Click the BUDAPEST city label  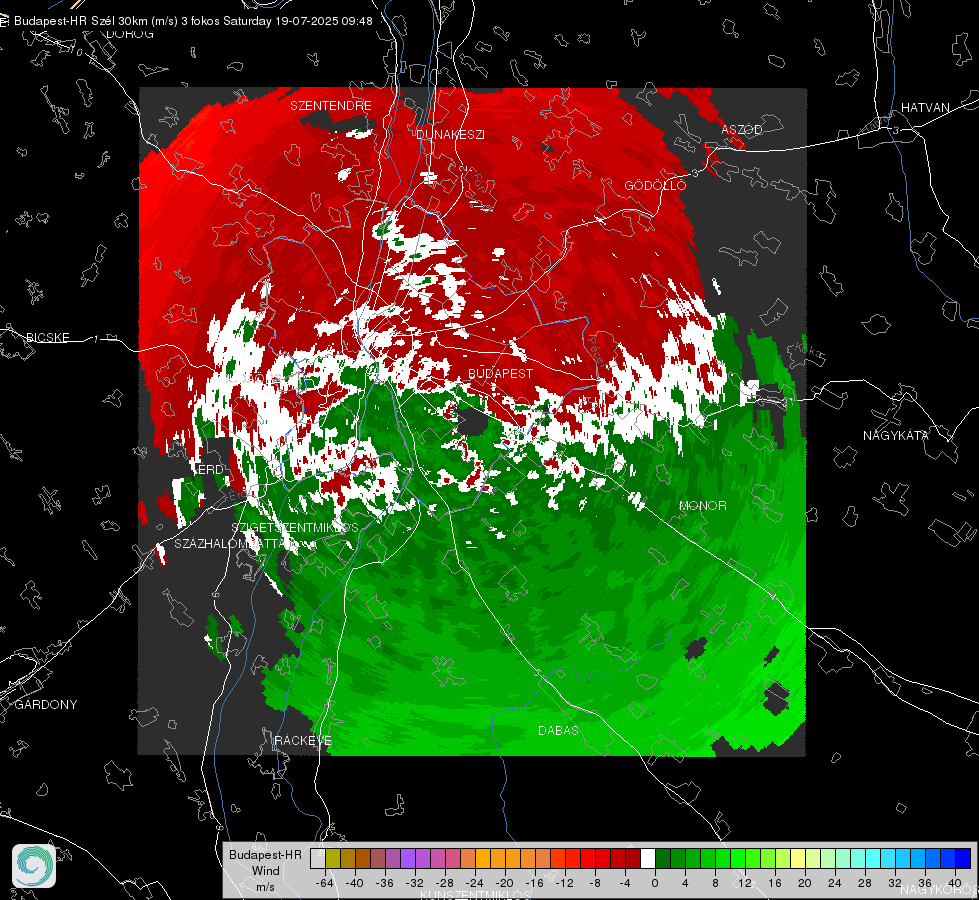[500, 373]
